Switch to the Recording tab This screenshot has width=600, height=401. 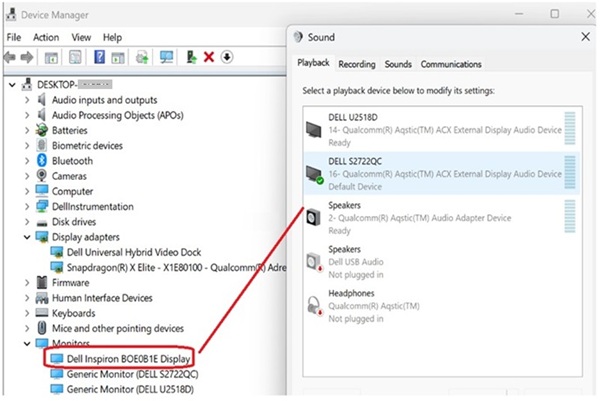point(357,64)
